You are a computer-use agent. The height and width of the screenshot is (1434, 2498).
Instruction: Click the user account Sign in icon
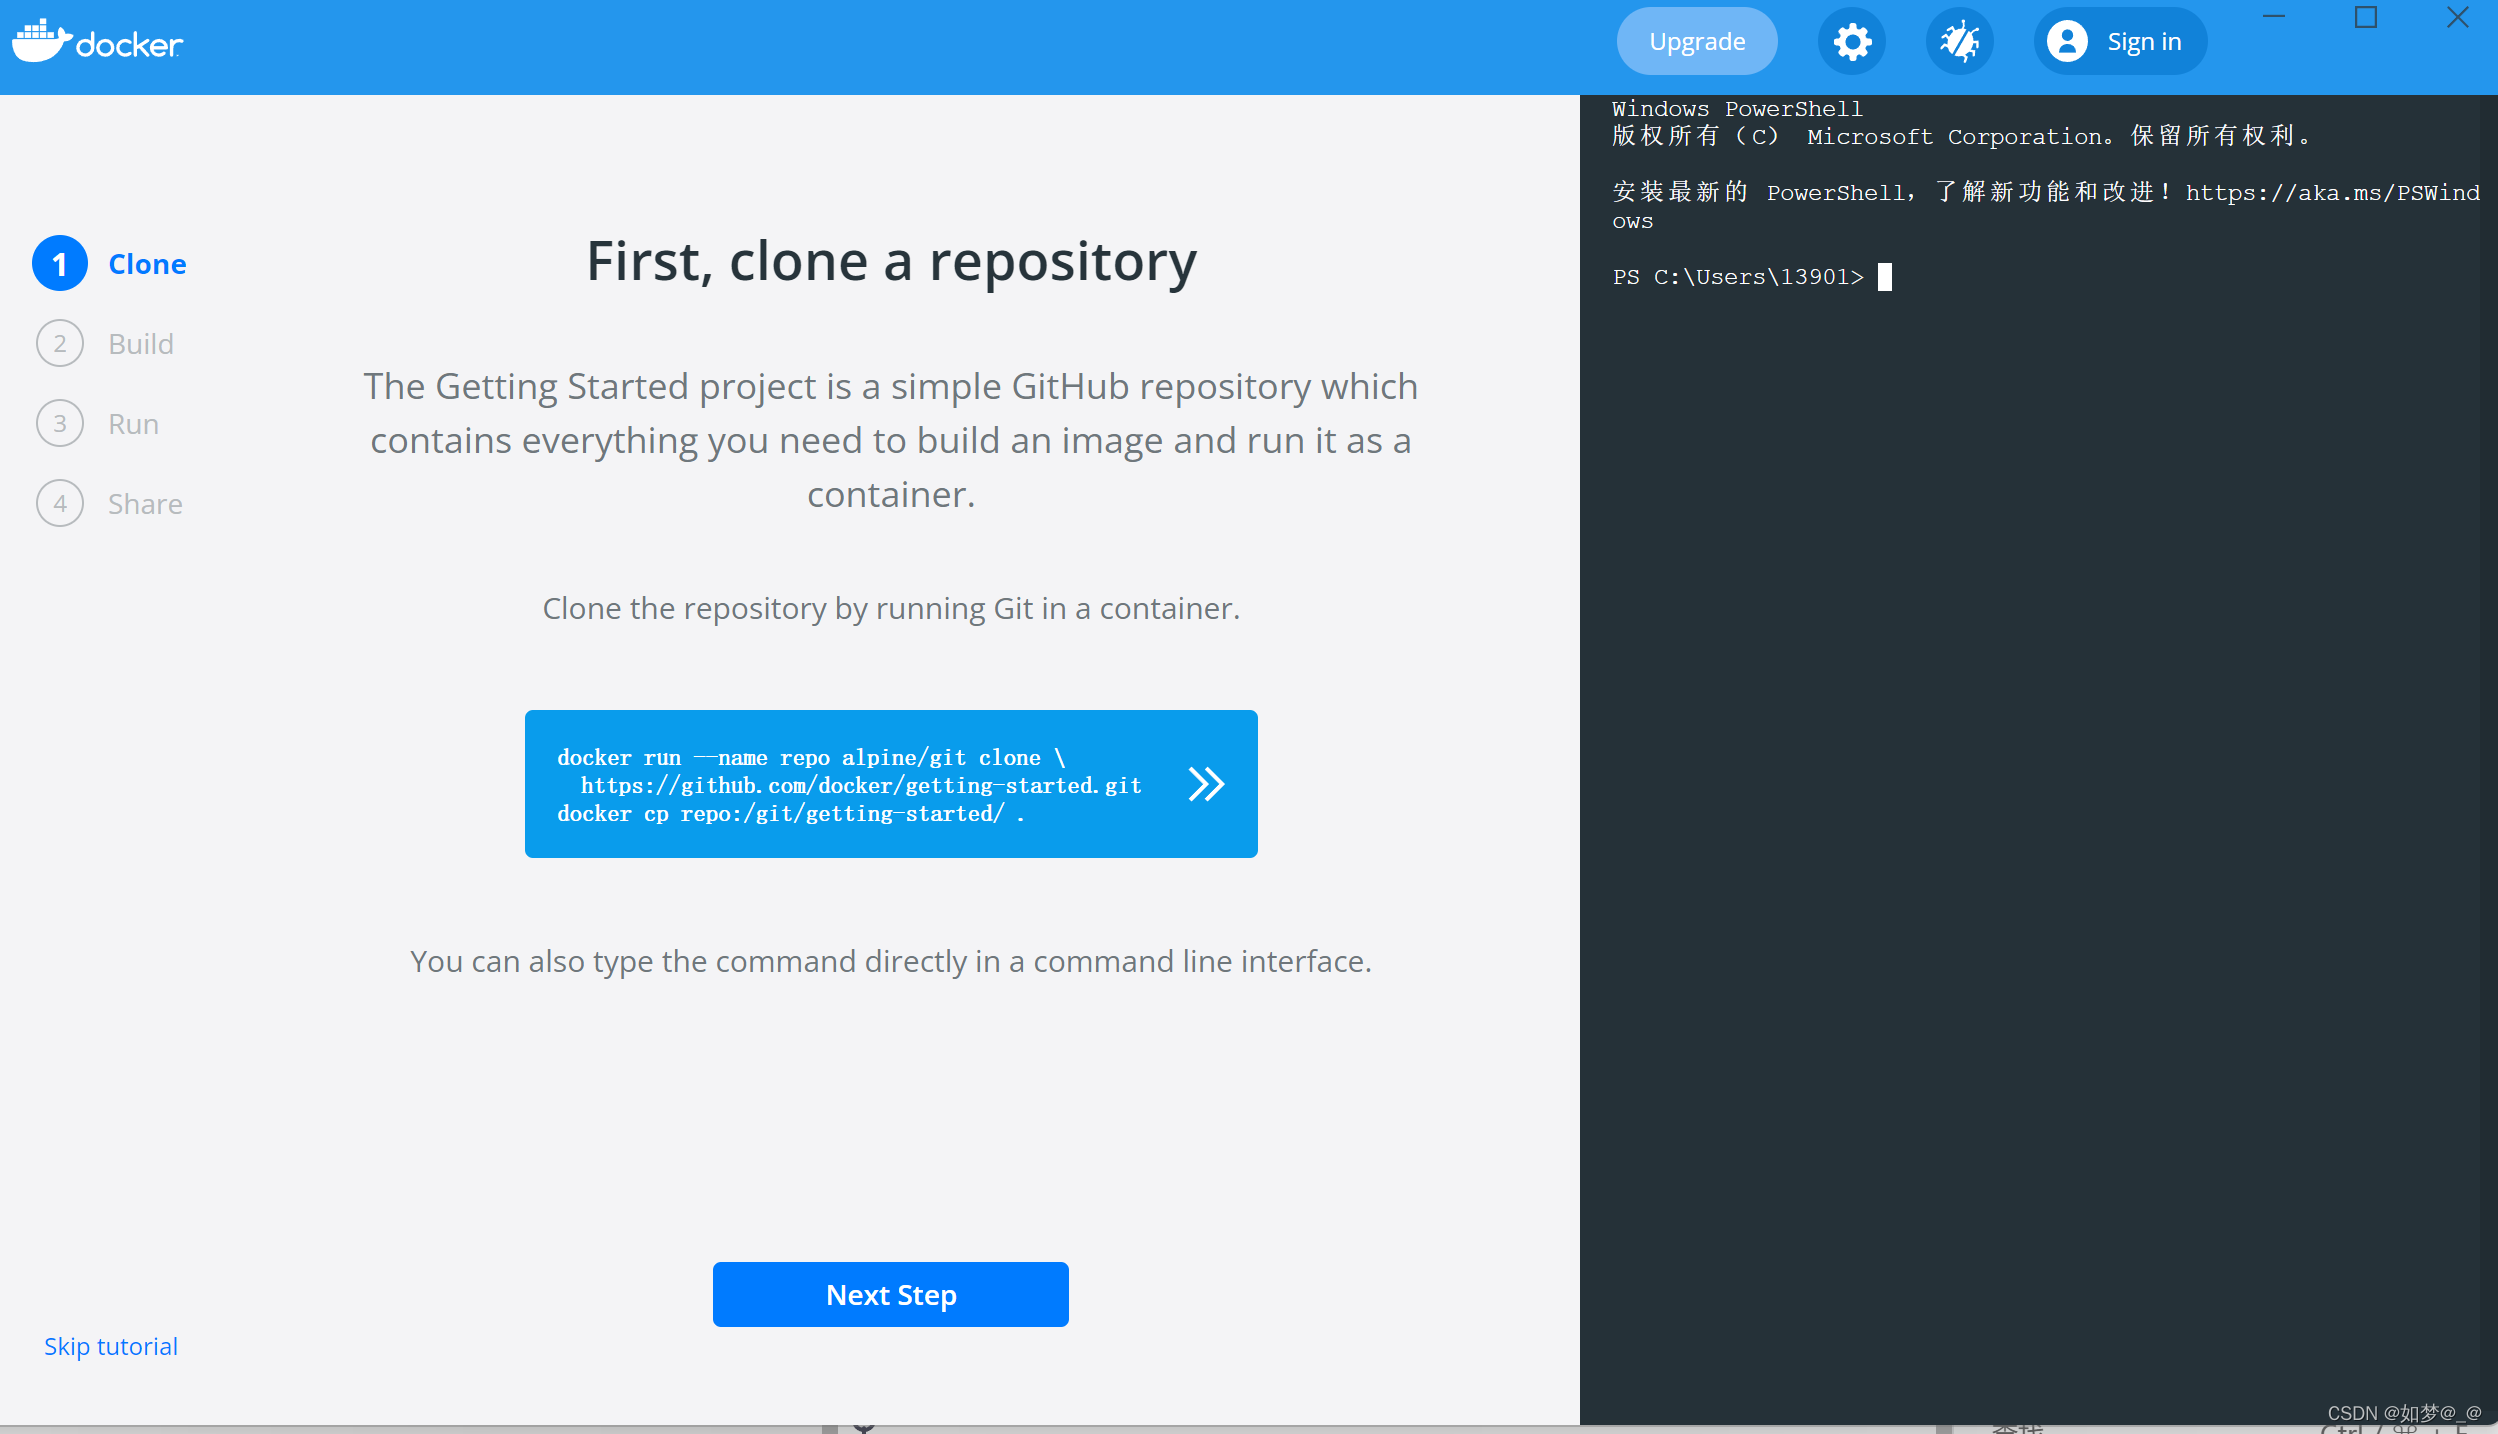[x=2067, y=39]
